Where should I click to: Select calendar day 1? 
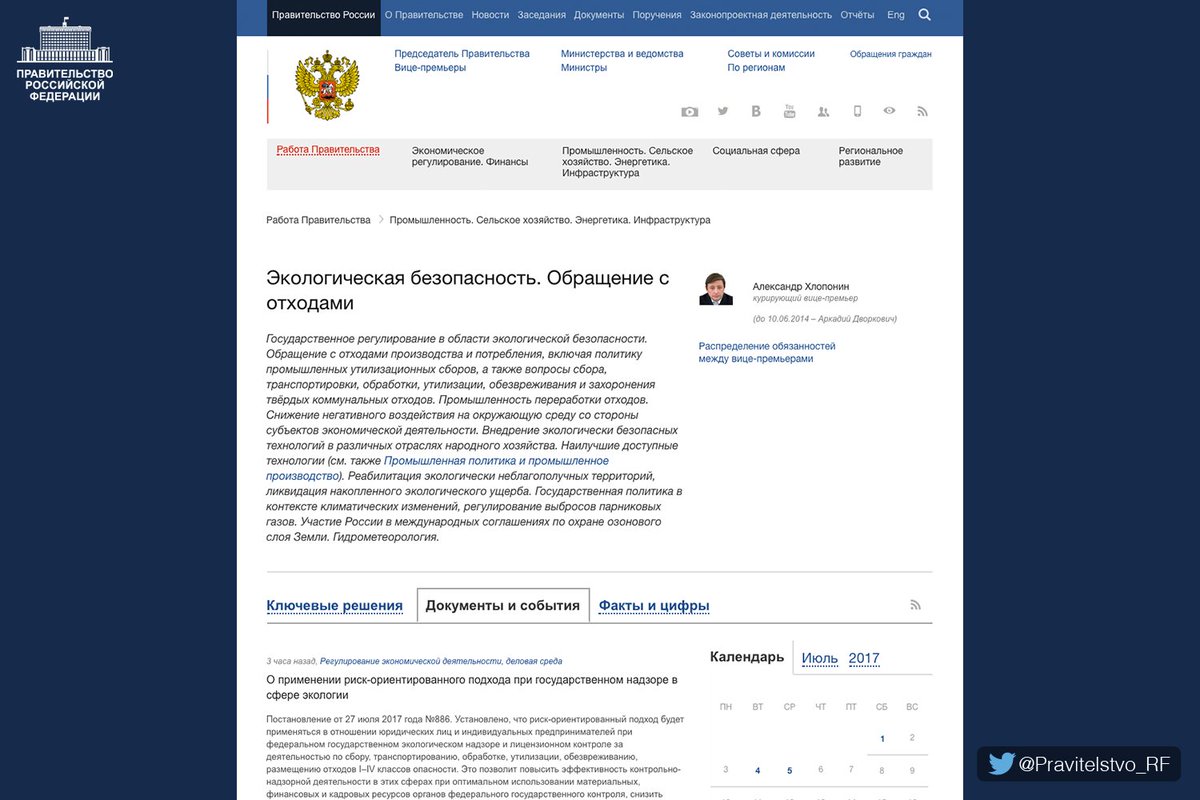882,739
